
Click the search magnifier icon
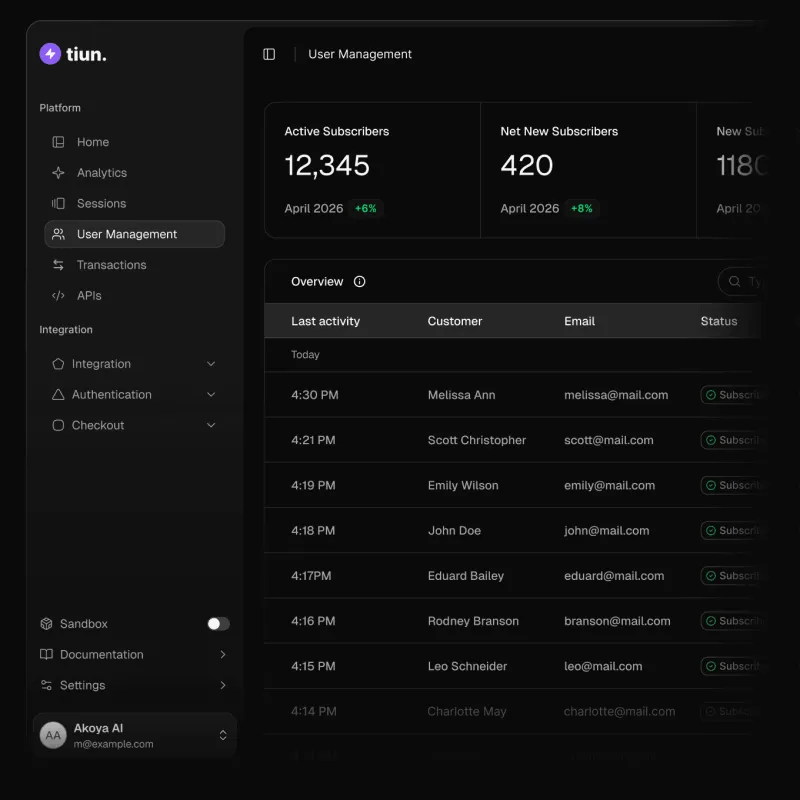[x=734, y=281]
